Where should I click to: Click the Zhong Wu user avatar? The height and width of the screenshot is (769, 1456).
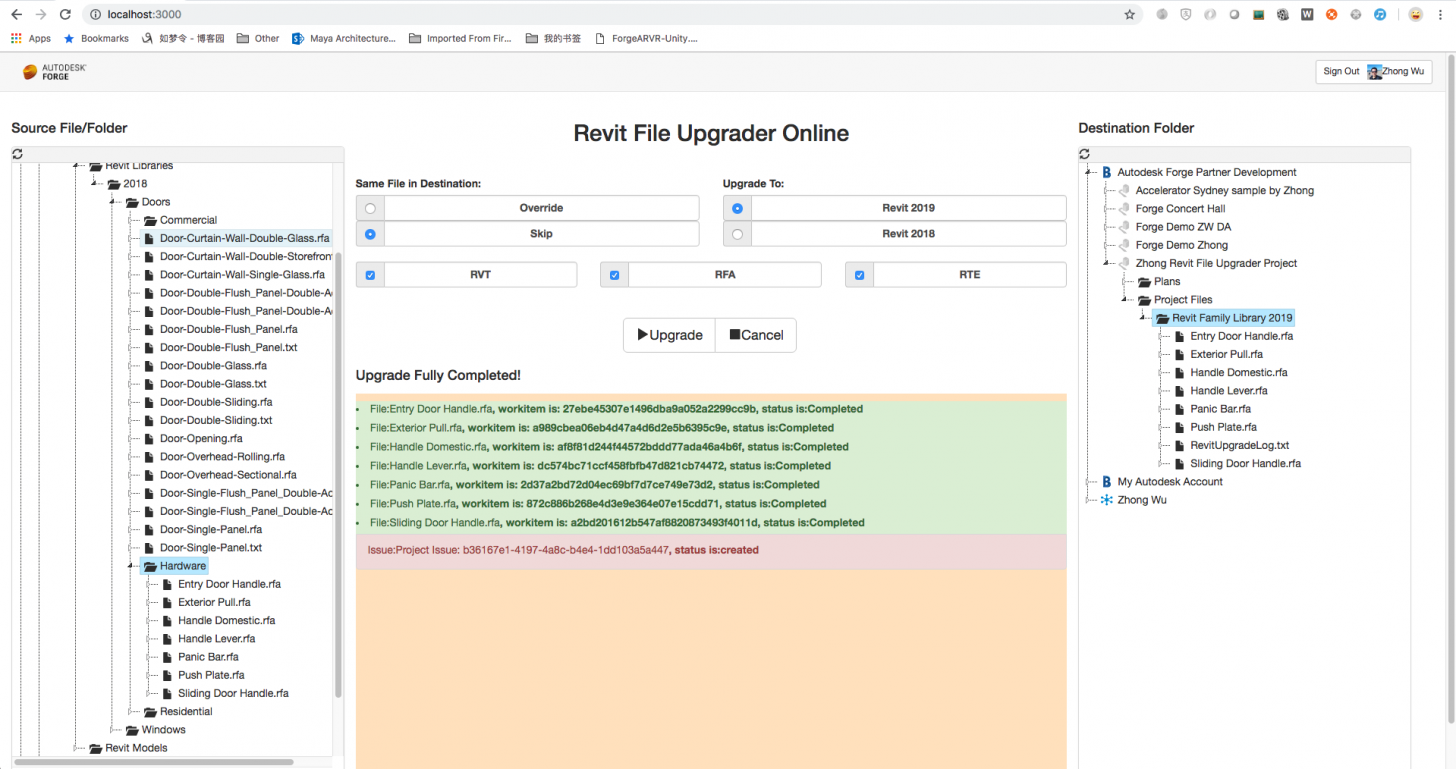1375,71
